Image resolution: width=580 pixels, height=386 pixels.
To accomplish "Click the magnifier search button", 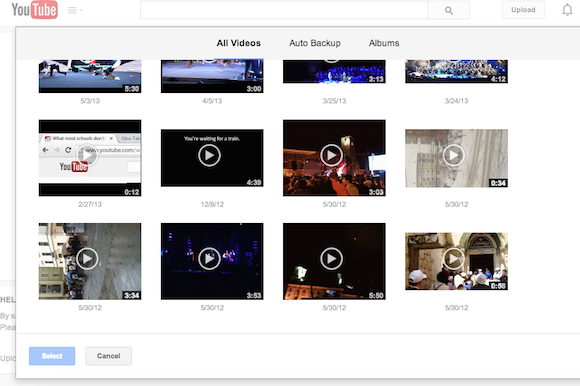I will (x=449, y=10).
